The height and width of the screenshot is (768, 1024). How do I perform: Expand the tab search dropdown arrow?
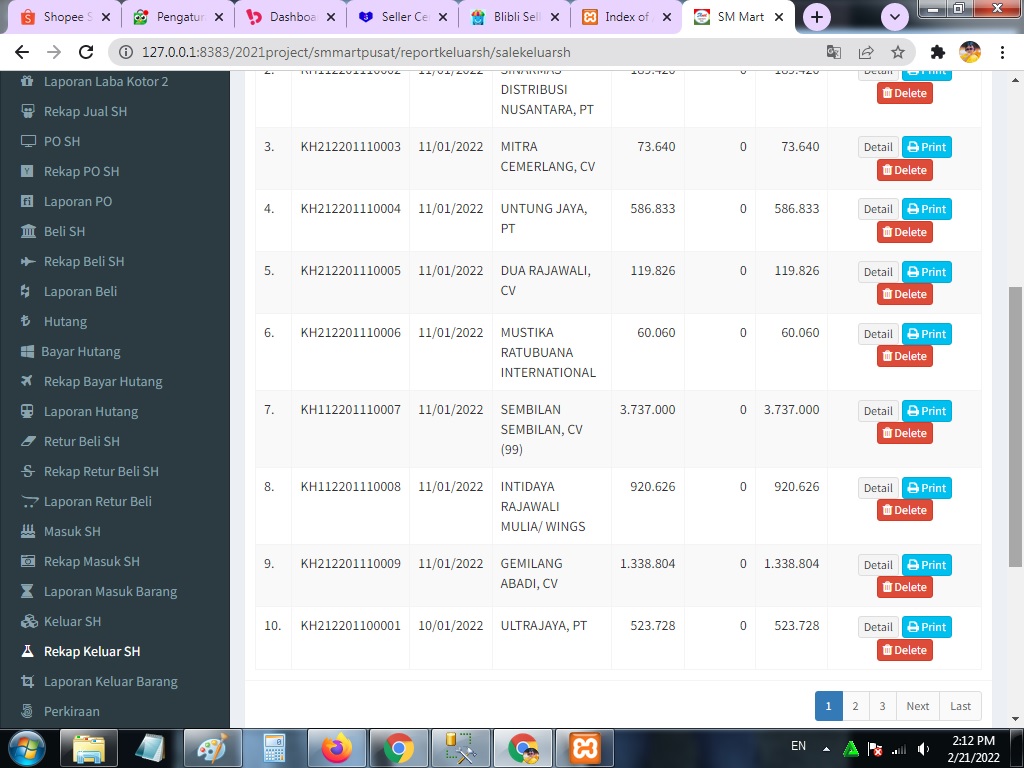(894, 17)
